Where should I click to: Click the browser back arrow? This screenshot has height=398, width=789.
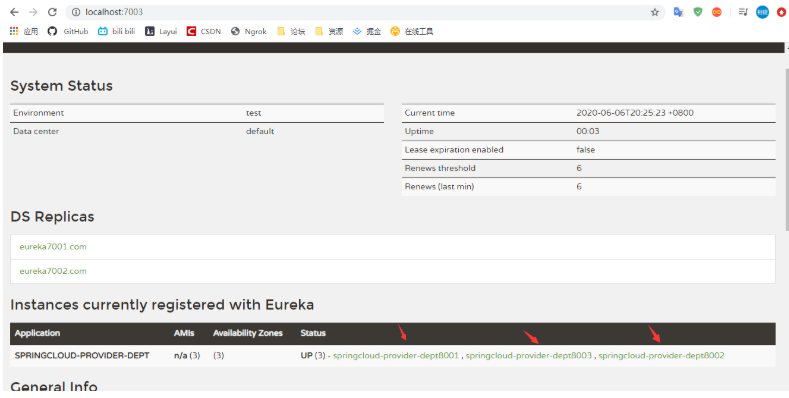click(14, 12)
